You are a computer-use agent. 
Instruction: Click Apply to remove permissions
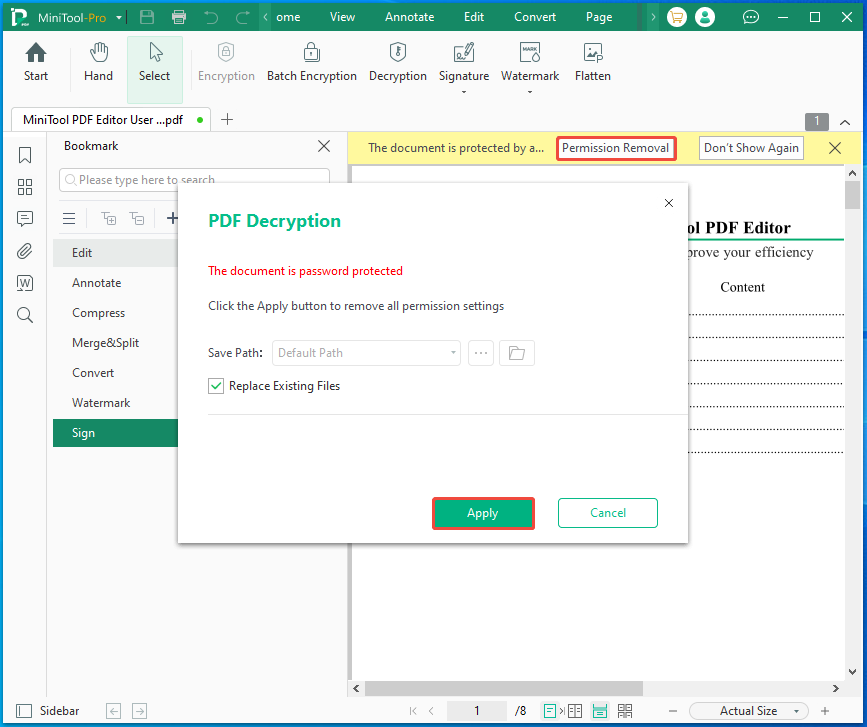click(483, 513)
